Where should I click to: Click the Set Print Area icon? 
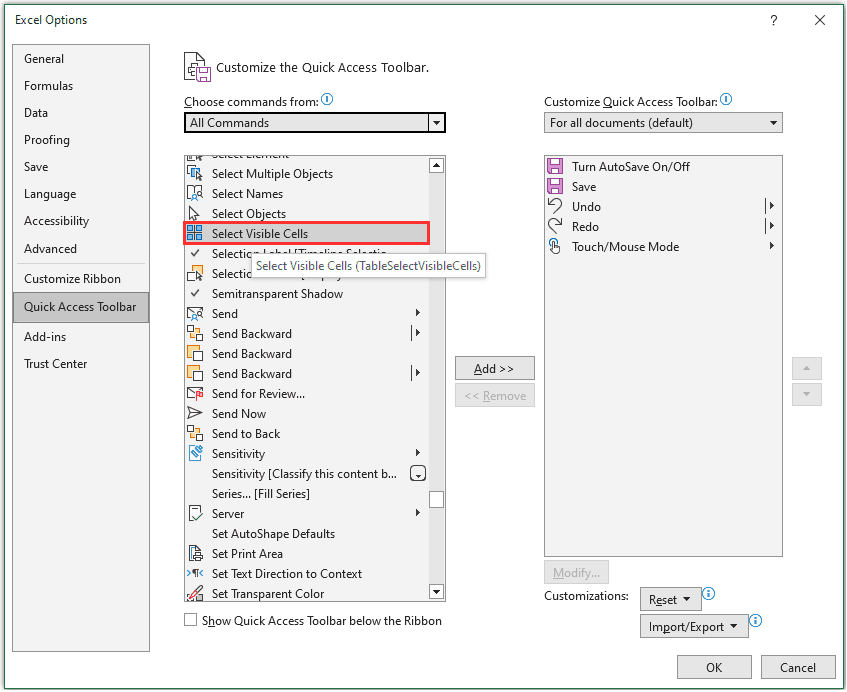click(x=198, y=553)
